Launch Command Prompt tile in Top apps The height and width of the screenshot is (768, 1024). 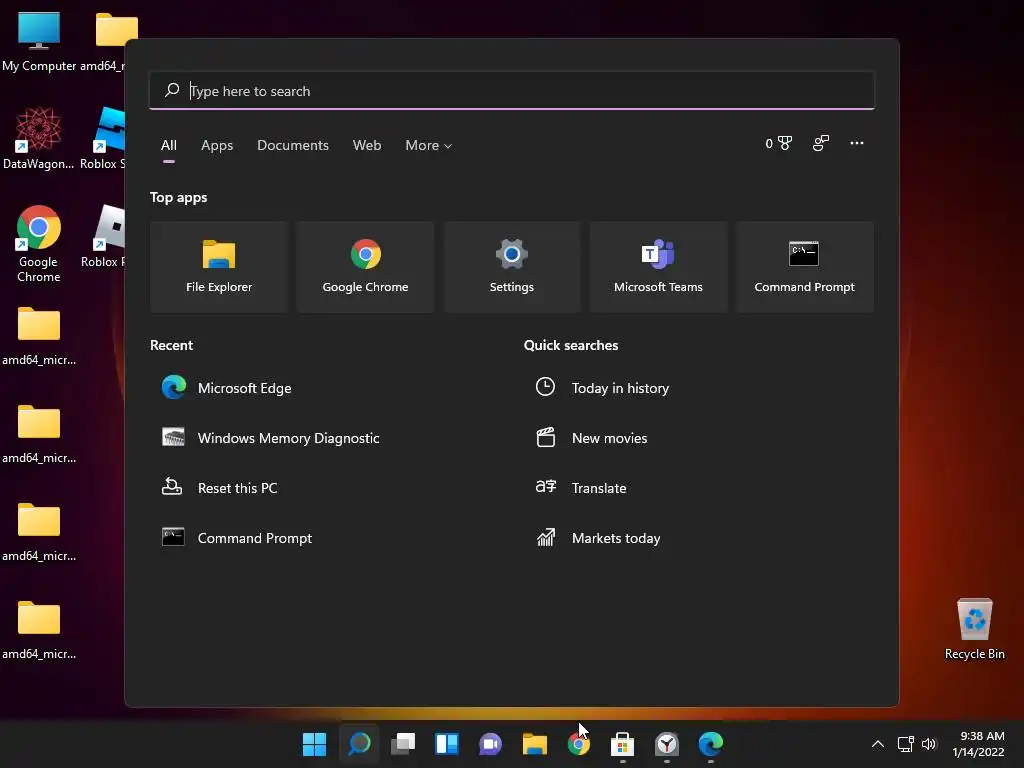(x=804, y=267)
